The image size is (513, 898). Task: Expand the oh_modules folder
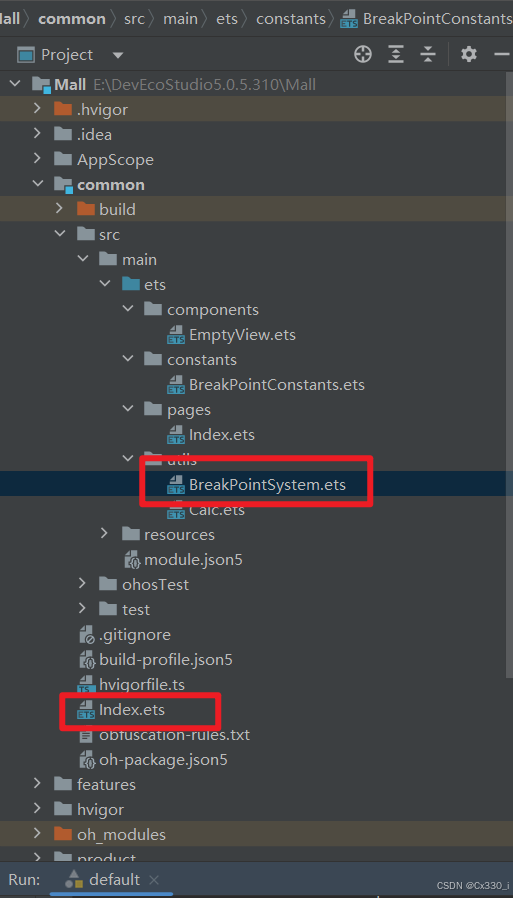point(37,834)
